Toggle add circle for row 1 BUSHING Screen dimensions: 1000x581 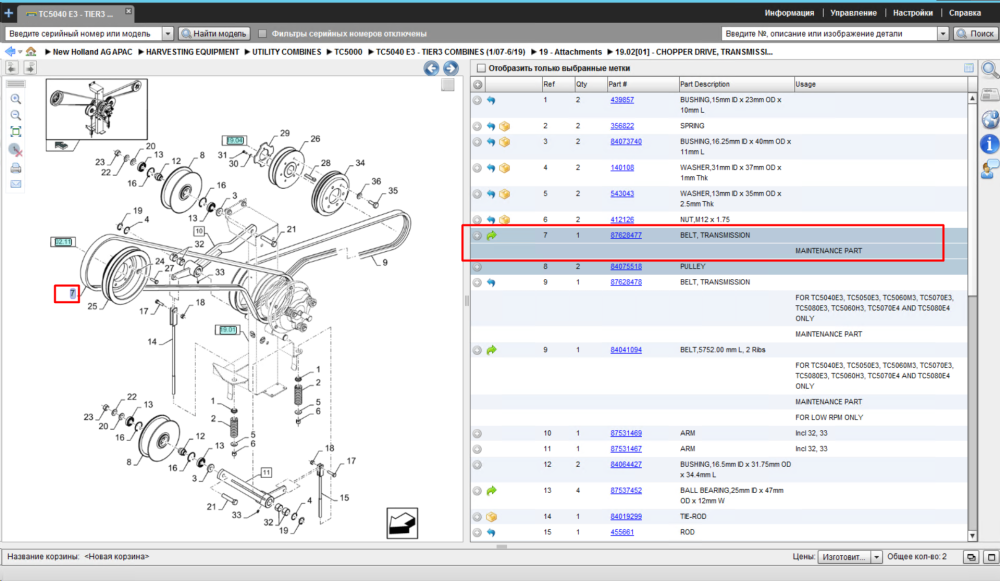477,100
